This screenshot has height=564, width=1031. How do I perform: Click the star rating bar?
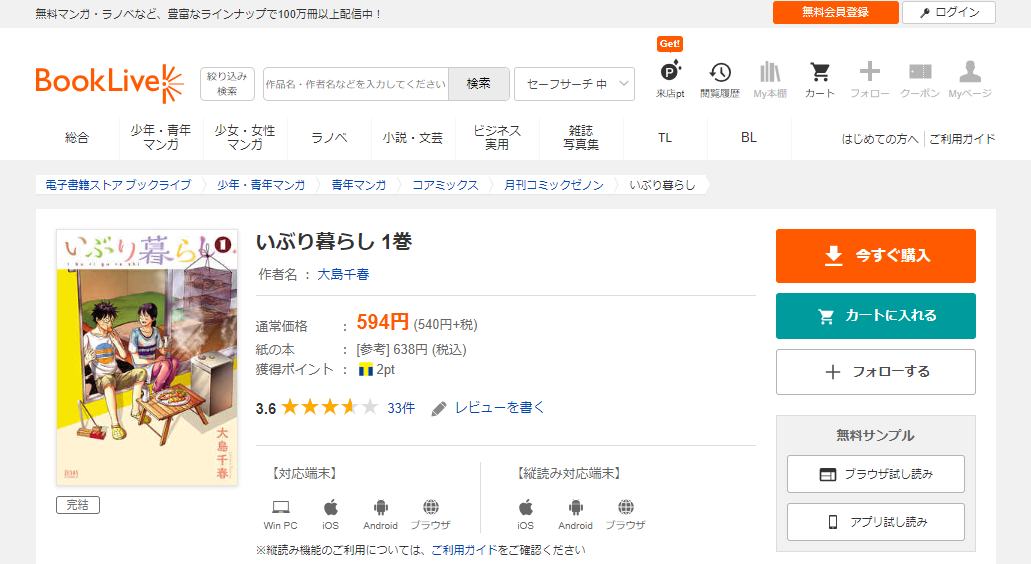tap(329, 408)
